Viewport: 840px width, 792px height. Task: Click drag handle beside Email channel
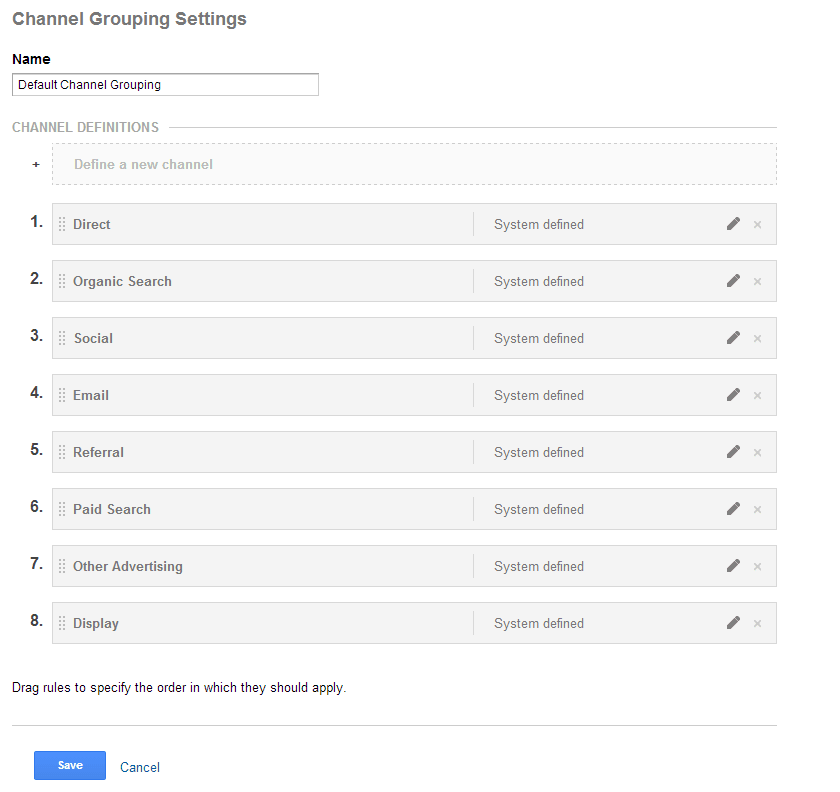pyautogui.click(x=62, y=395)
